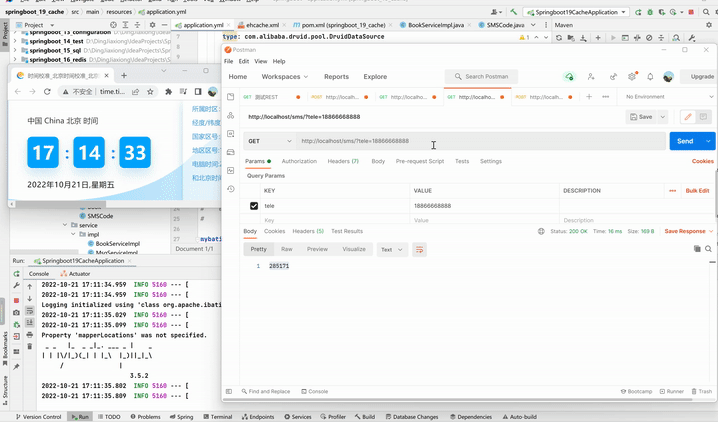Image resolution: width=718 pixels, height=422 pixels.
Task: Expand the Text format dropdown
Action: (391, 249)
